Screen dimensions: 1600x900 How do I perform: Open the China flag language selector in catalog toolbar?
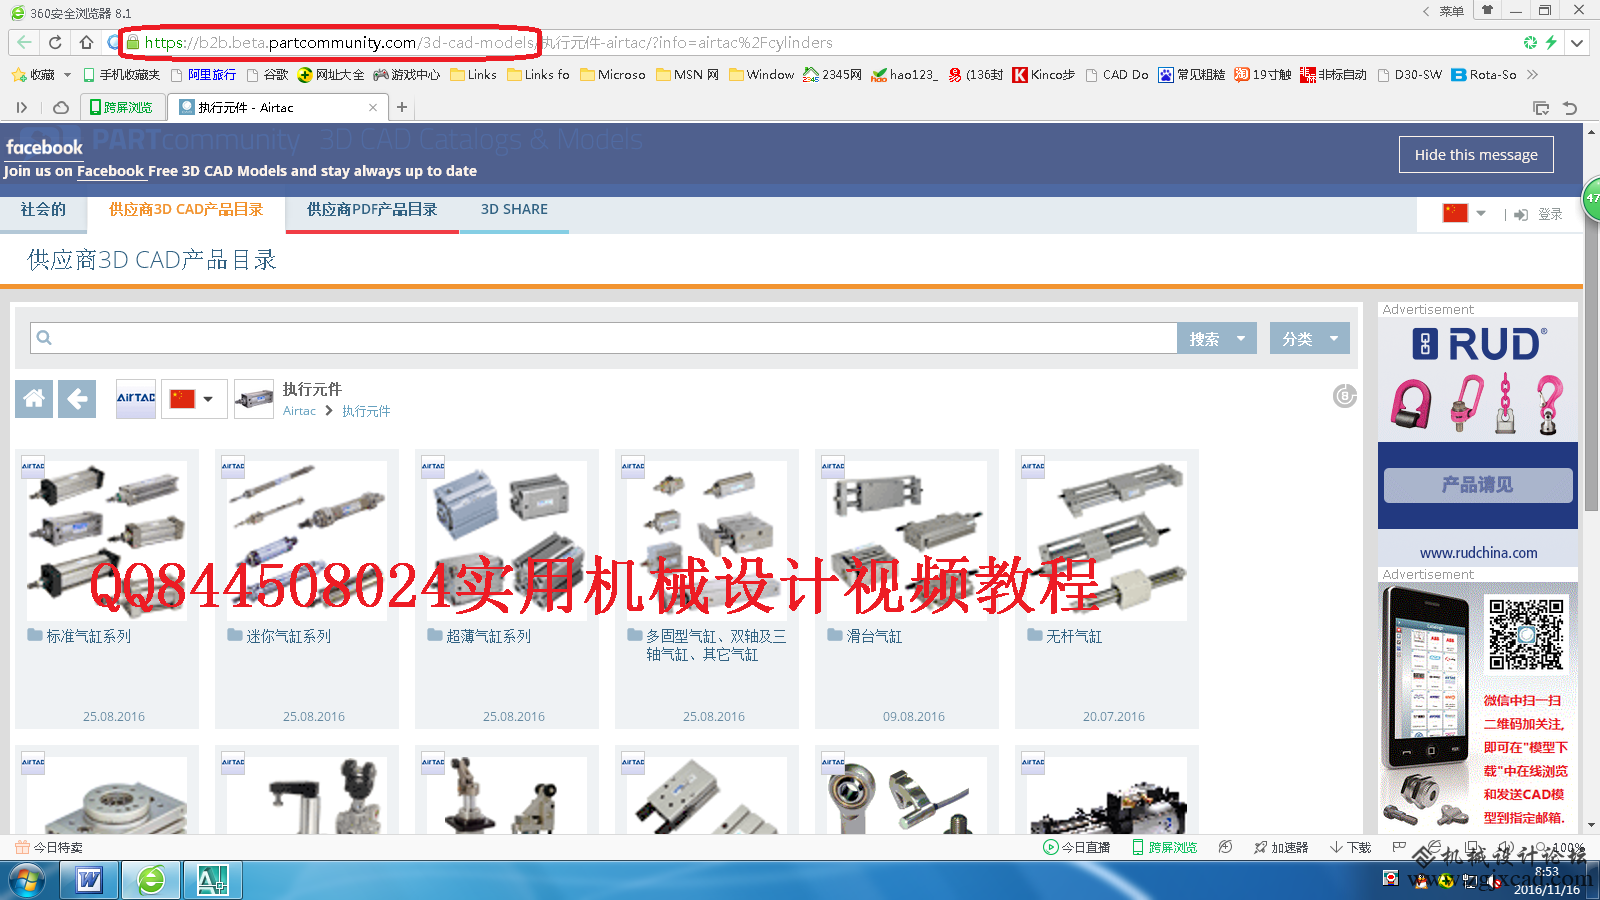[x=194, y=398]
